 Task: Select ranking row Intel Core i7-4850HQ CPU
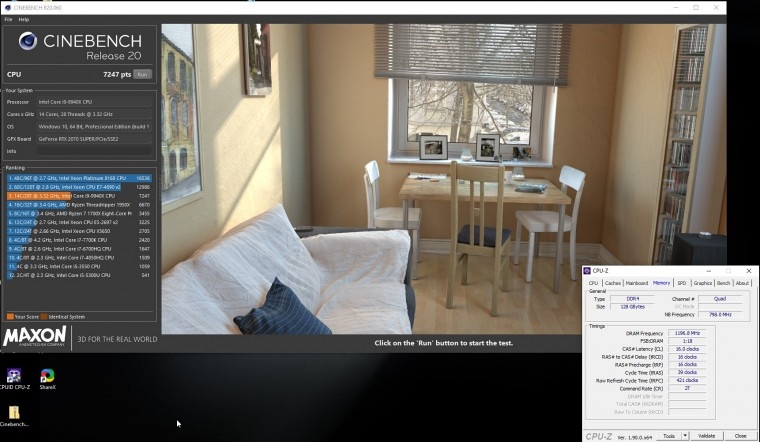(x=79, y=257)
